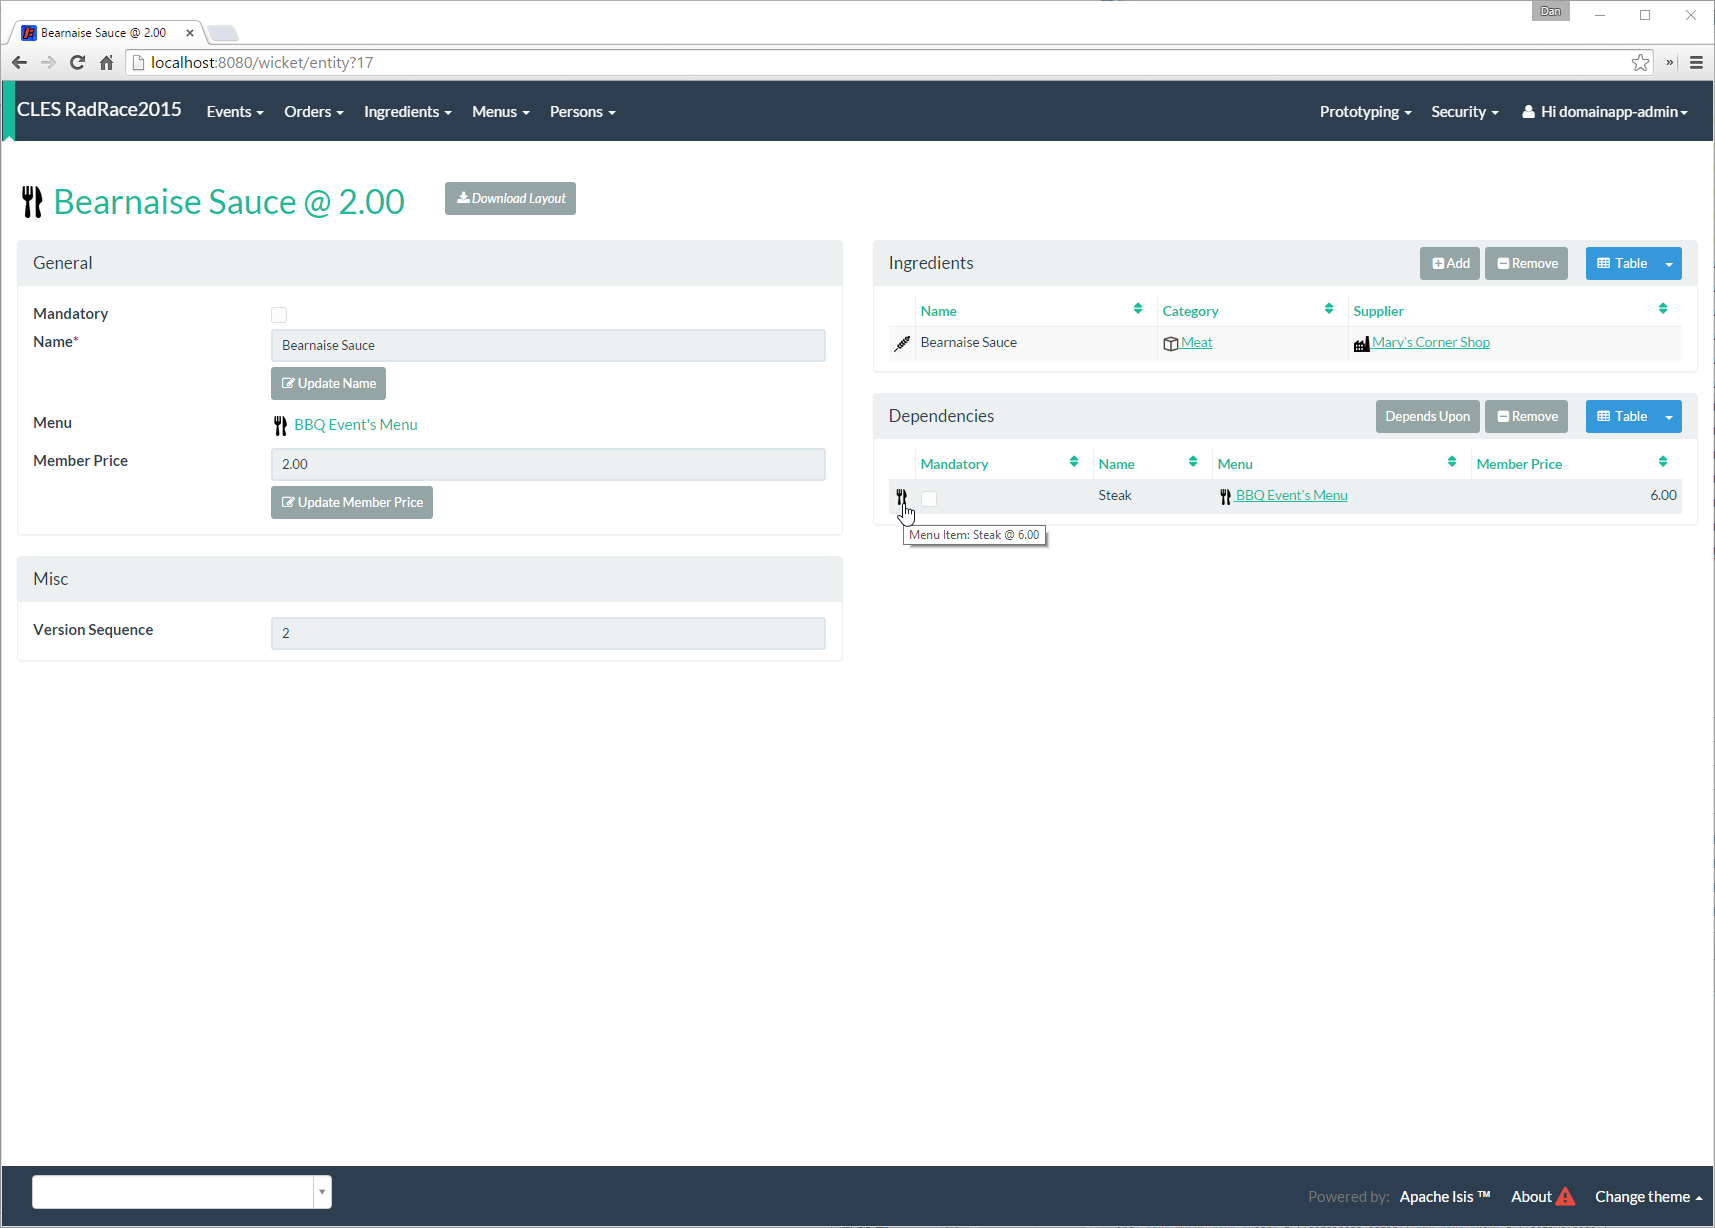
Task: Click the About warning triangle icon
Action: click(1566, 1196)
